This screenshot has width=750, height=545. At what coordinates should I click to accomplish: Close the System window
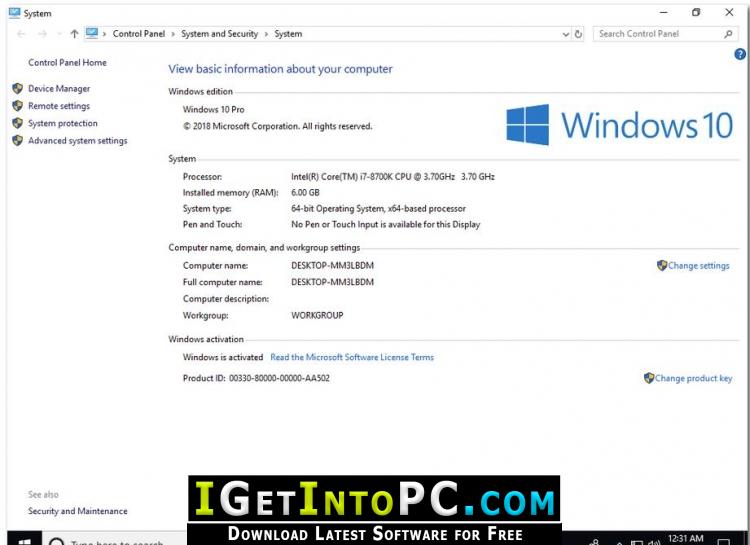[x=729, y=12]
